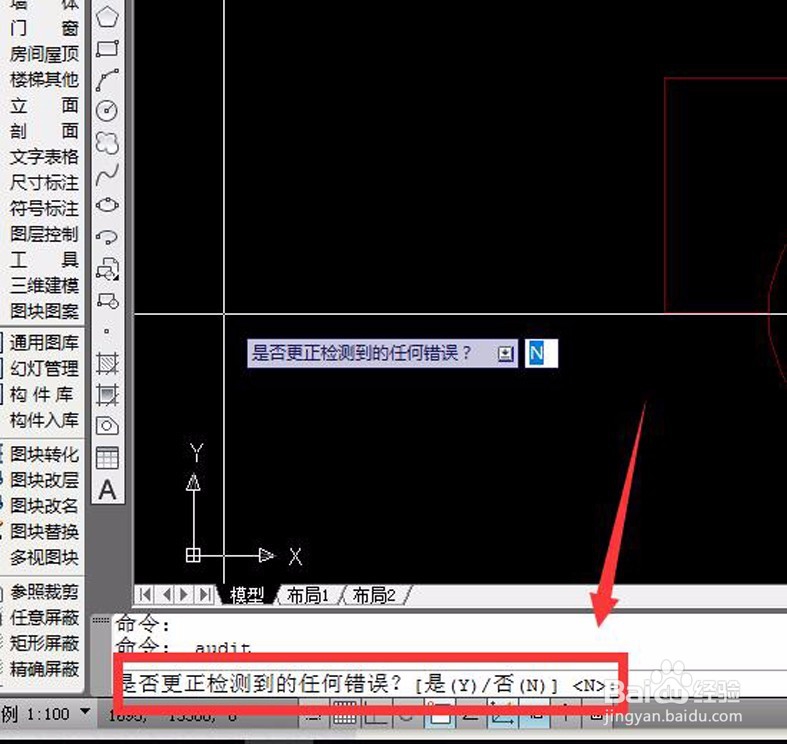This screenshot has height=744, width=787.
Task: Click the dynamic input field showing N
Action: pyautogui.click(x=541, y=353)
